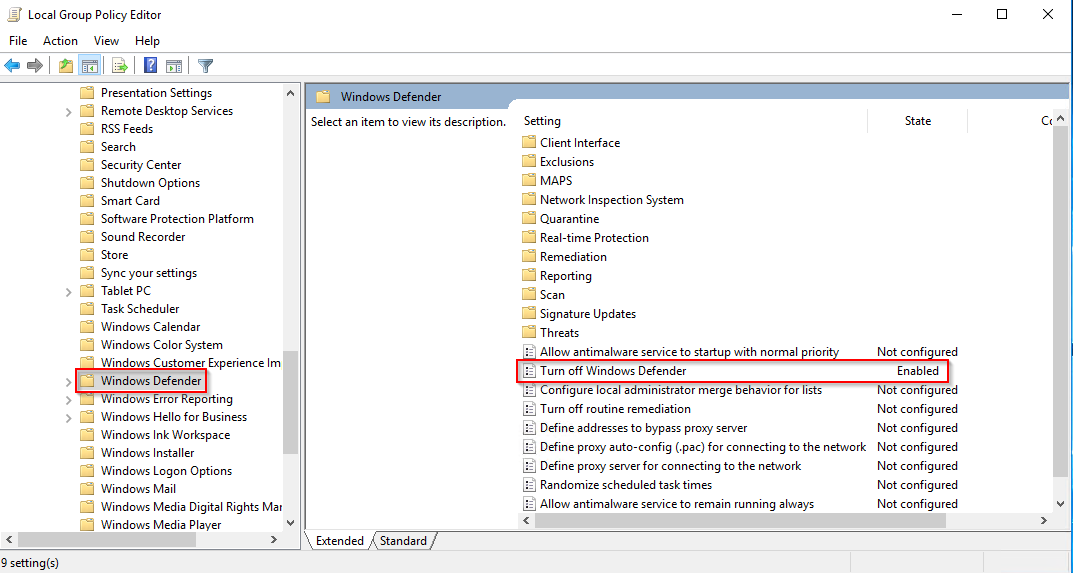
Task: Select the Windows Ink Workspace folder
Action: click(165, 435)
